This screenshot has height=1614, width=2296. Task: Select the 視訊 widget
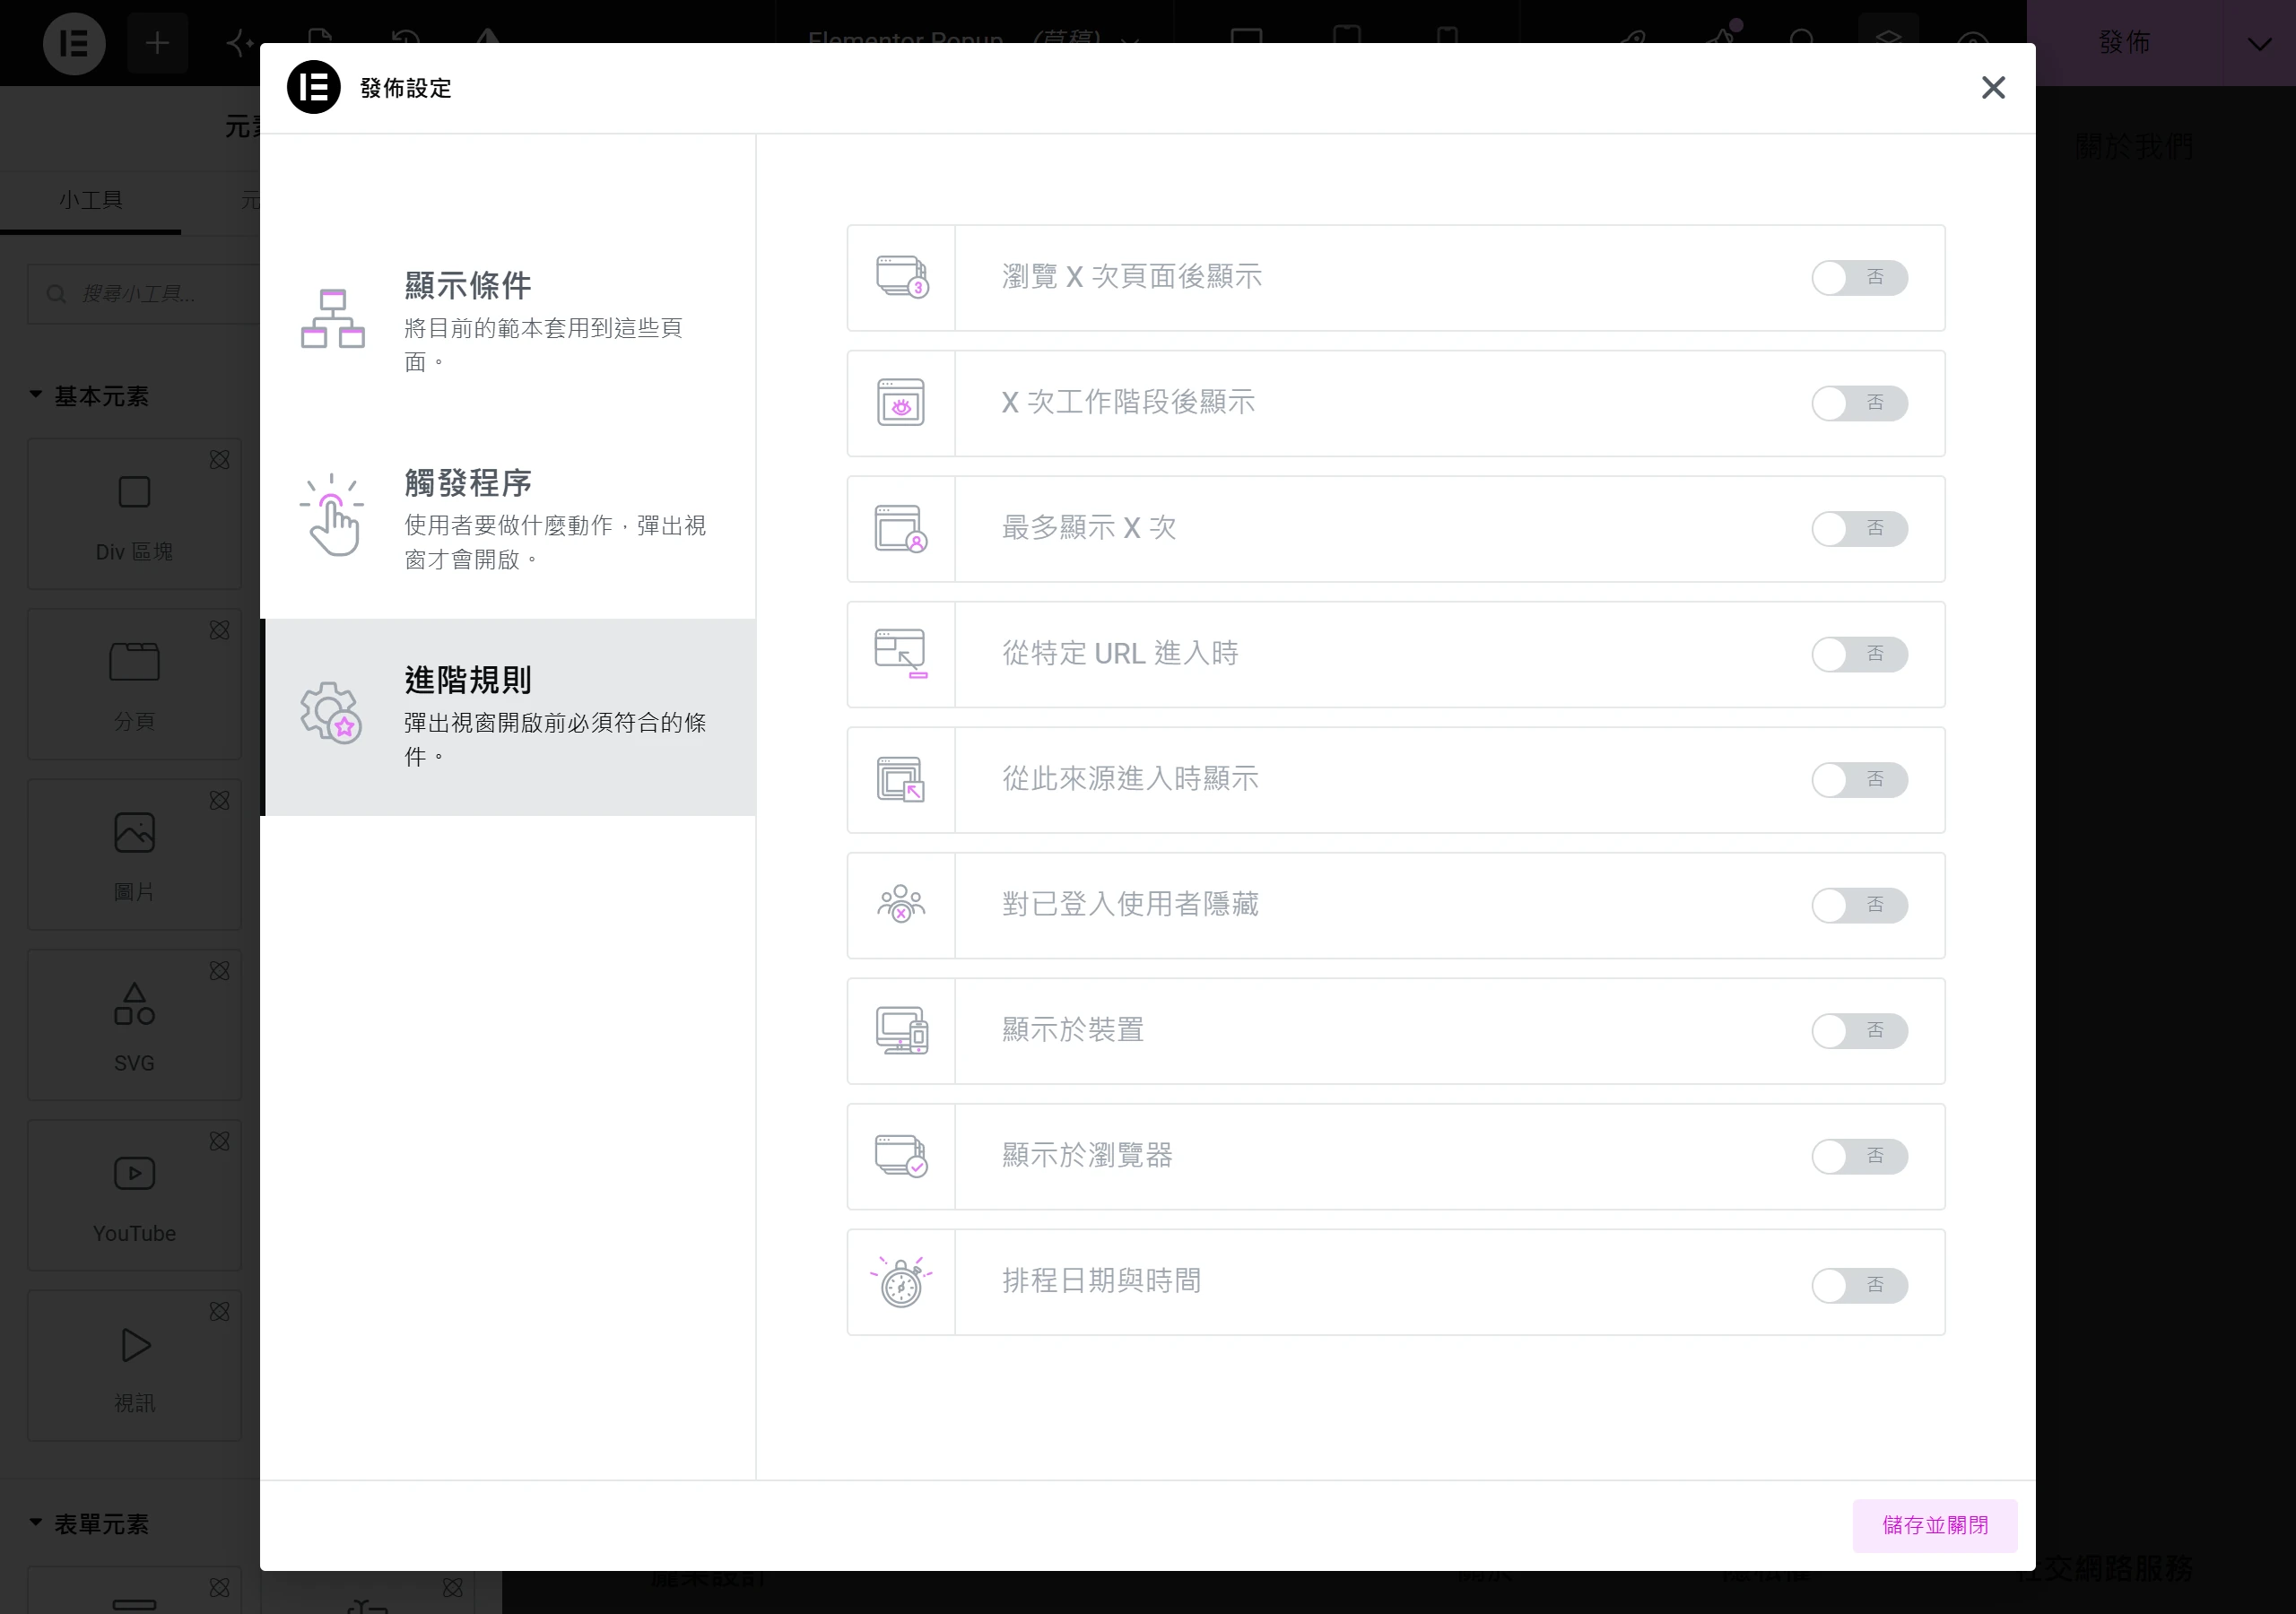(x=134, y=1365)
